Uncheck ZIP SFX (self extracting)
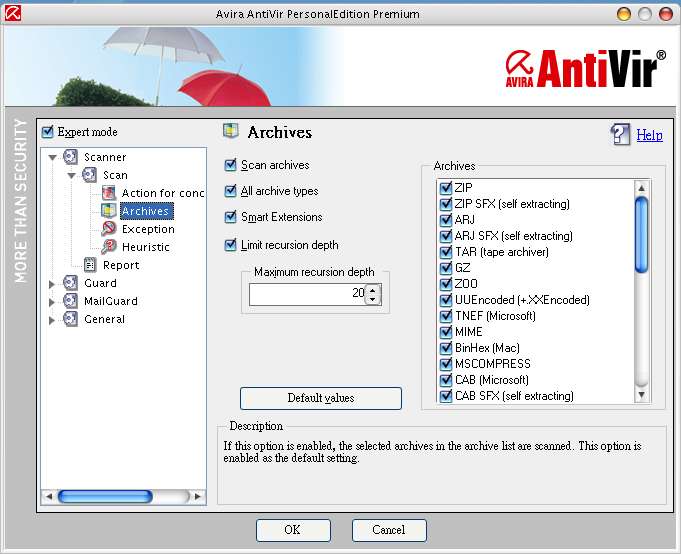Screen dimensions: 681x554 pos(446,204)
